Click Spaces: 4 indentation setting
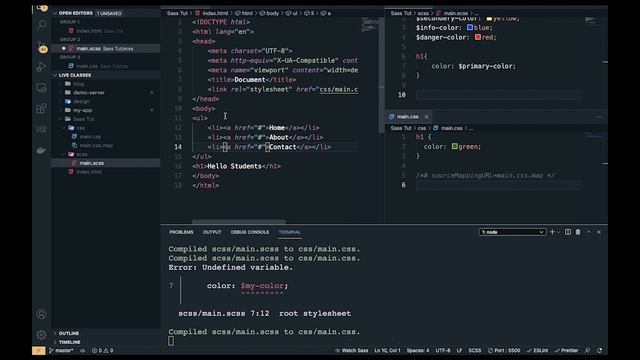The image size is (640, 360). click(x=418, y=350)
